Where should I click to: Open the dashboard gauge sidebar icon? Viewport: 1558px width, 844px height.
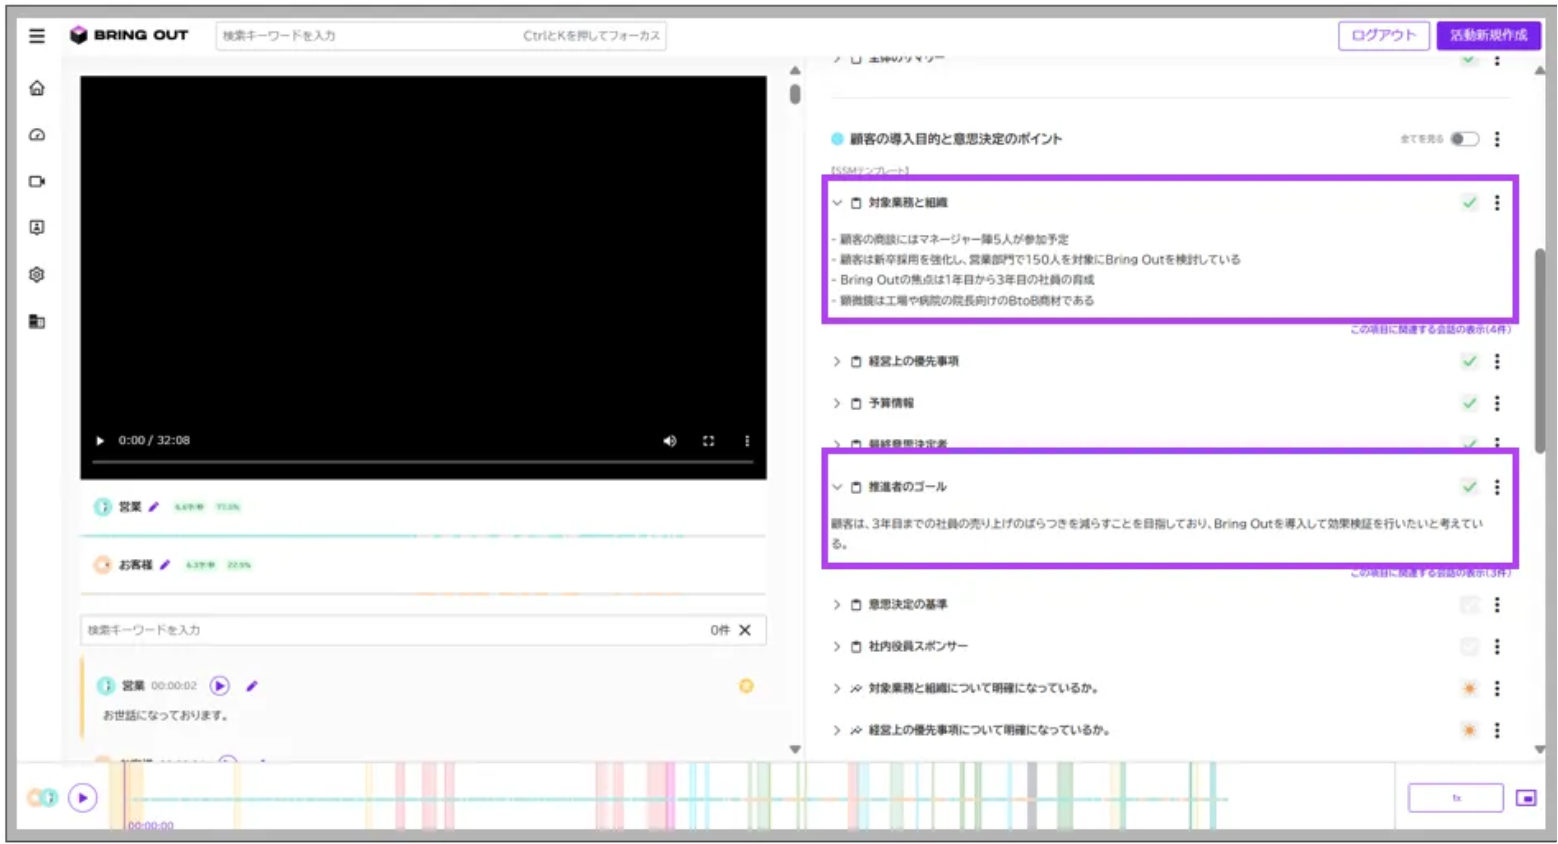tap(37, 135)
